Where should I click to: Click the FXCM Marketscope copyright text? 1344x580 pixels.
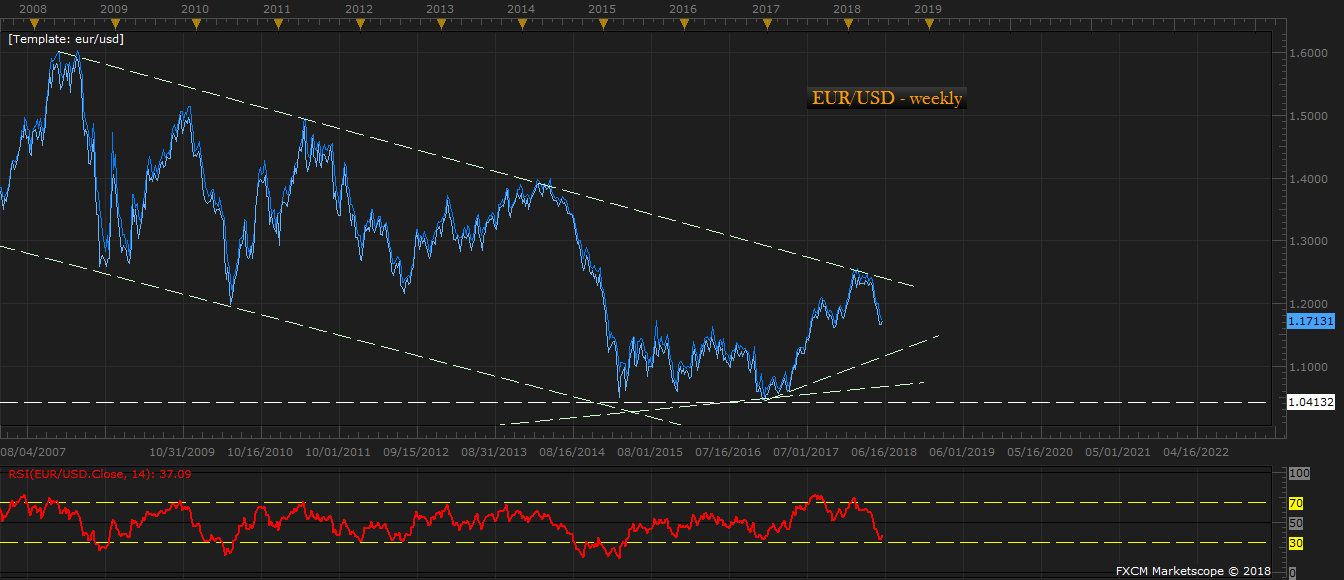pos(1193,571)
